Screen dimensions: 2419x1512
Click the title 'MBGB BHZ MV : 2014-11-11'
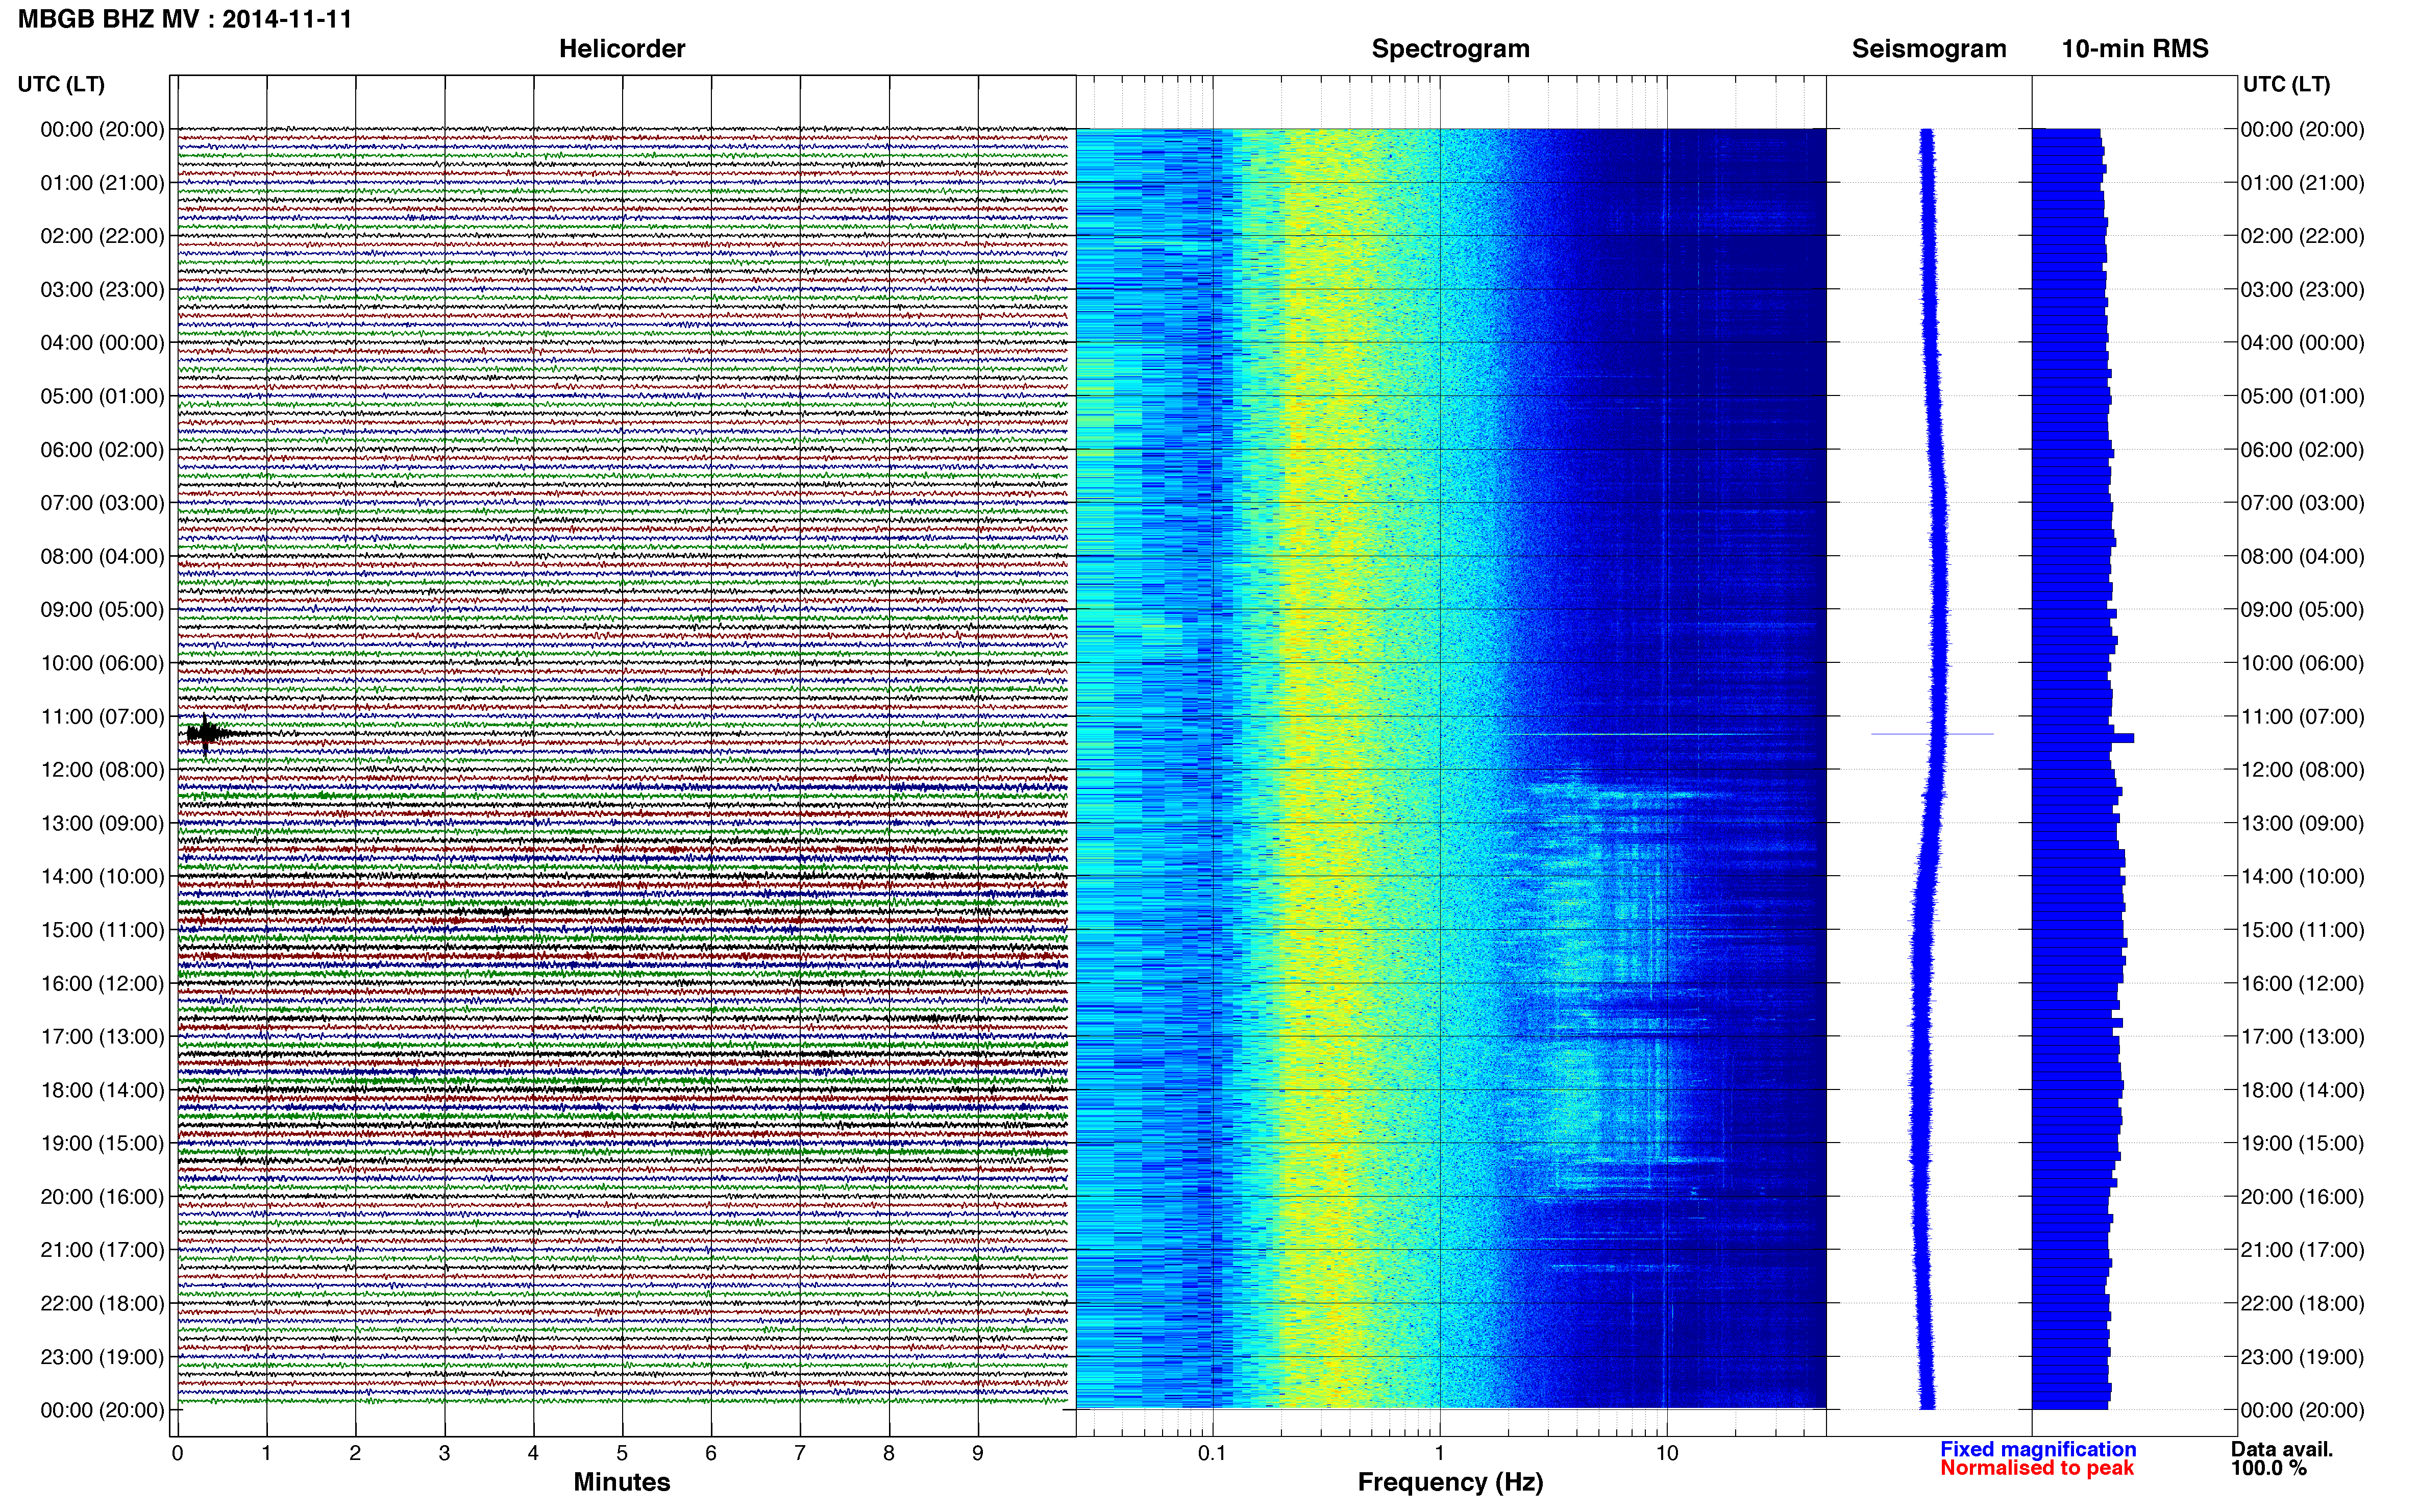click(x=185, y=19)
